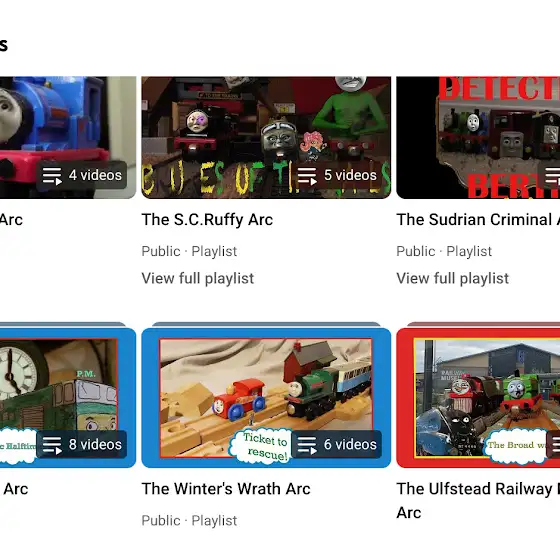Image resolution: width=560 pixels, height=560 pixels.
Task: Open the Winter's Wrath Arc thumbnail
Action: 266,398
